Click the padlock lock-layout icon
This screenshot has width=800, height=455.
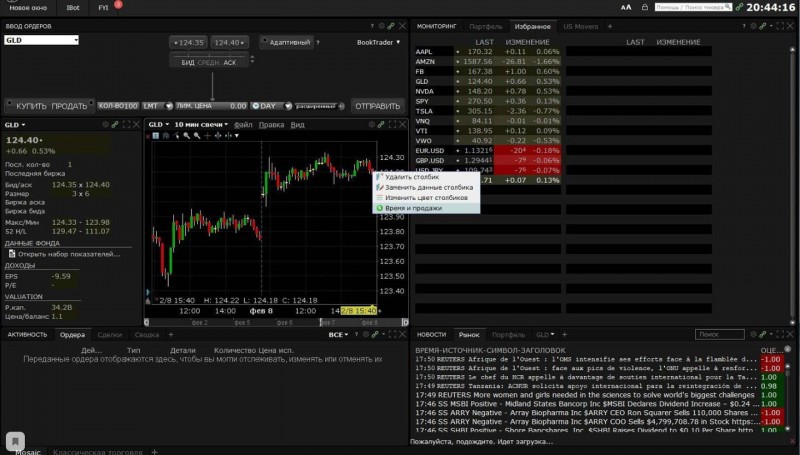coord(645,7)
